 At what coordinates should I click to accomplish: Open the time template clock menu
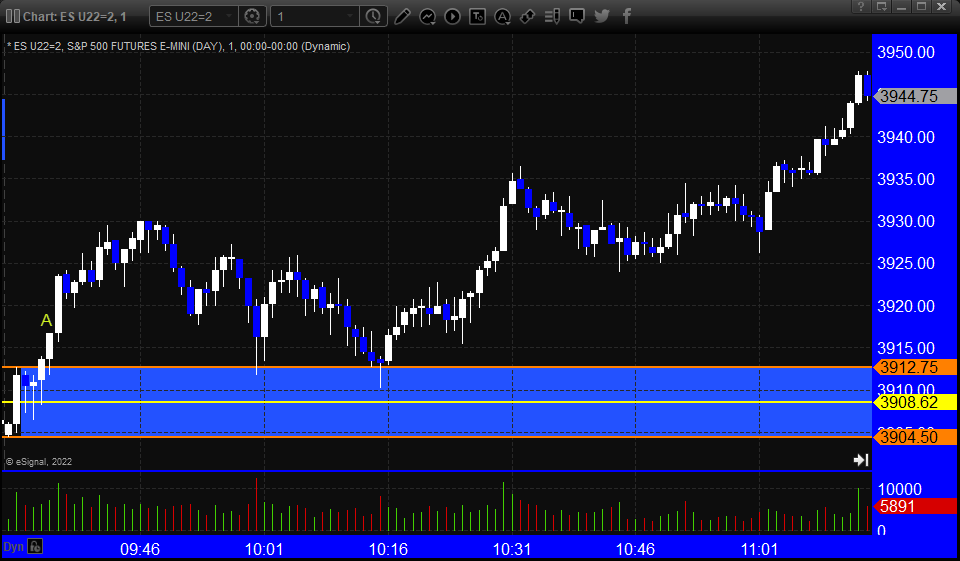coord(373,17)
